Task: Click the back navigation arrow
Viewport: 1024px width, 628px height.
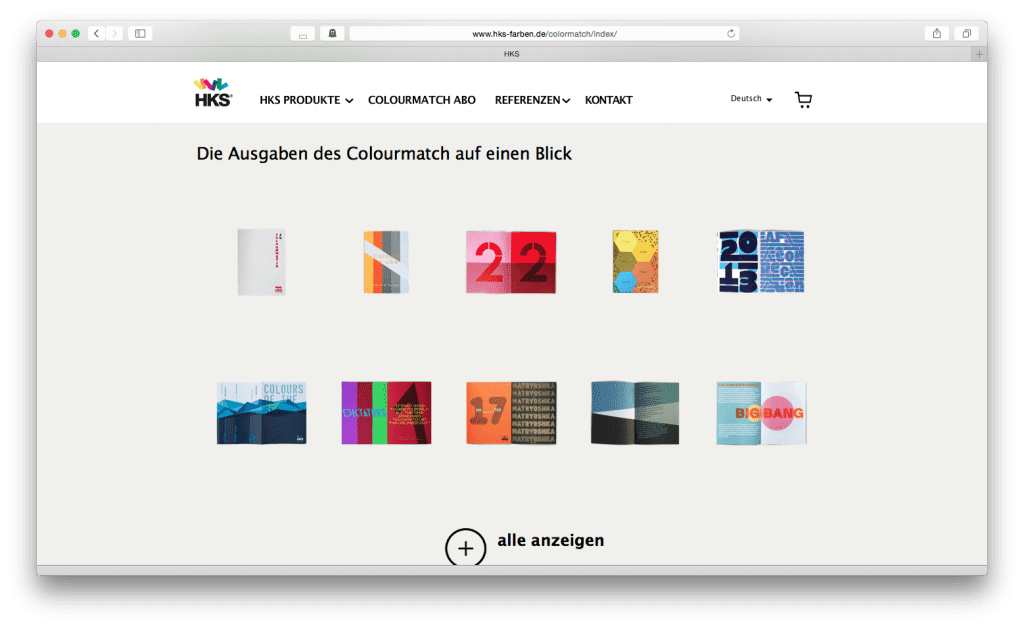Action: point(95,32)
